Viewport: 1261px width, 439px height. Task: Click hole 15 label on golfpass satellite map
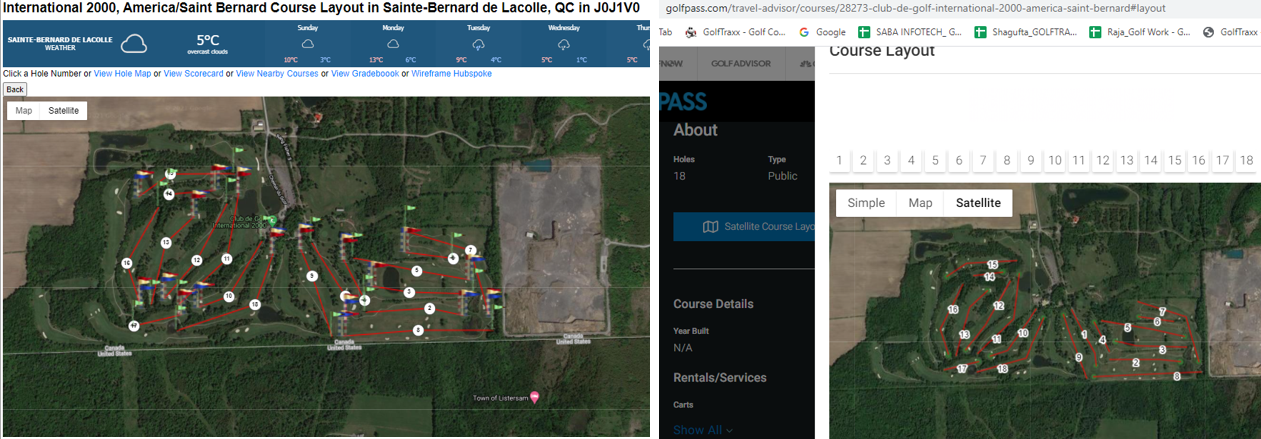(x=993, y=264)
